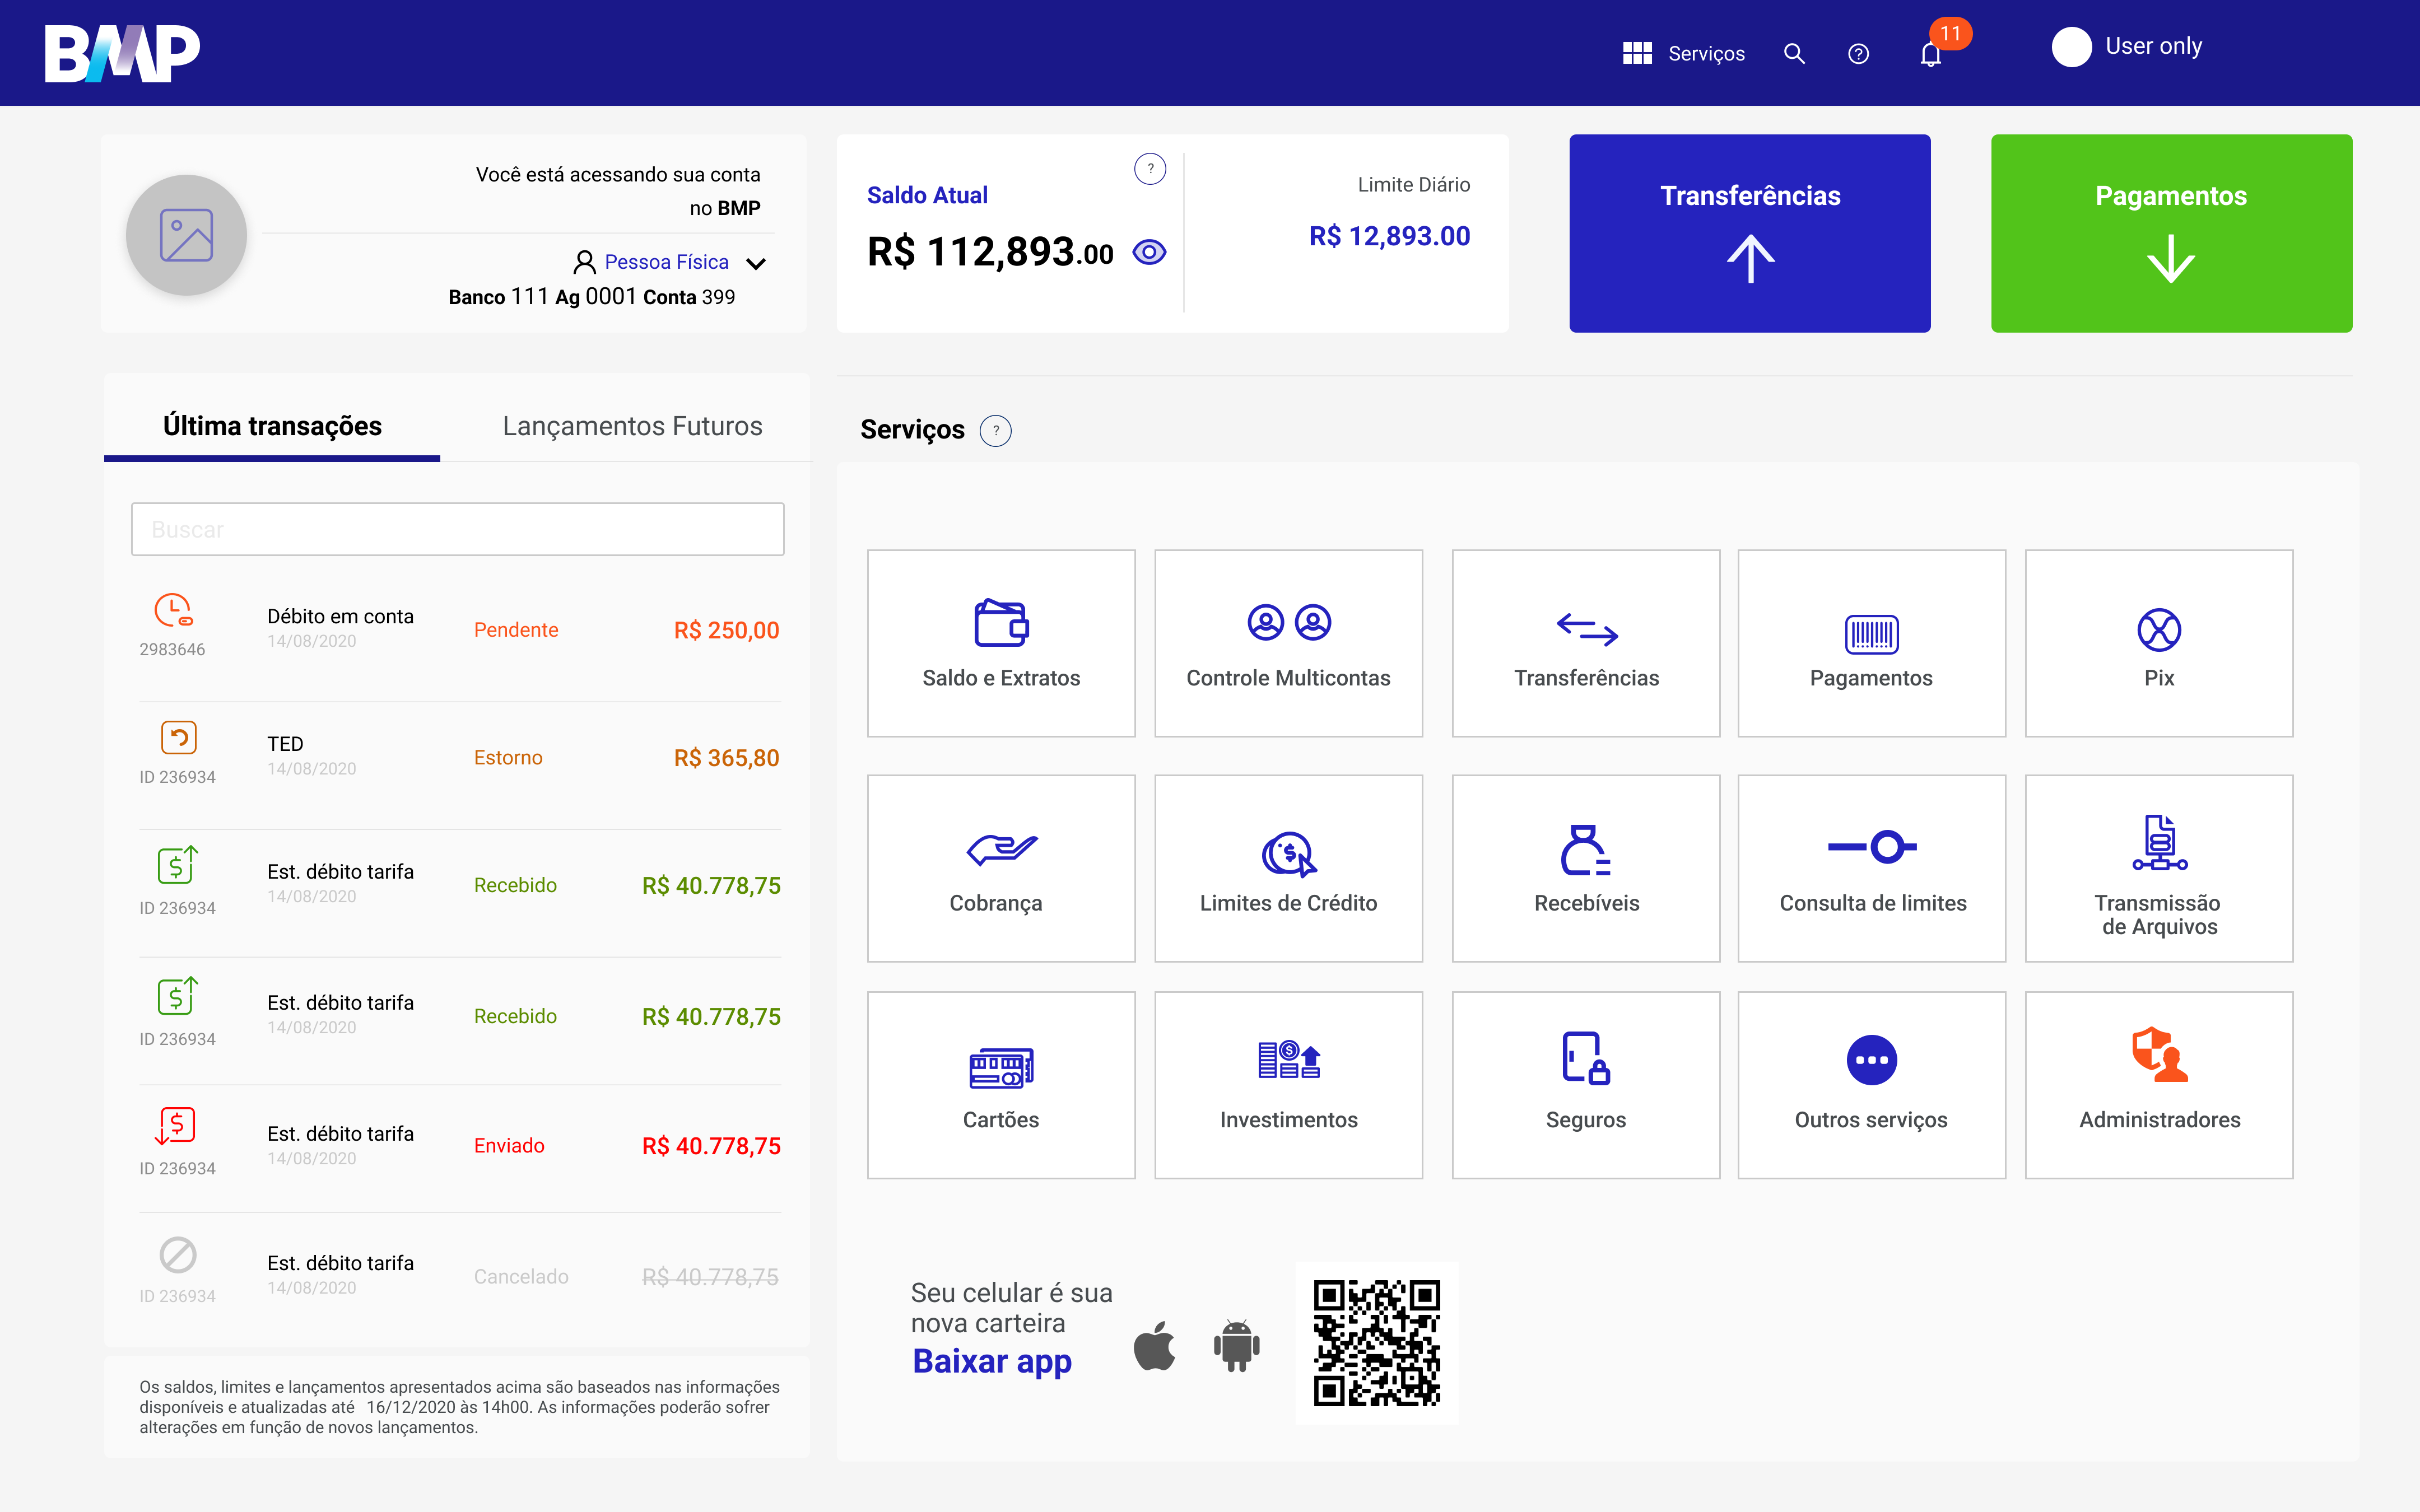This screenshot has height=1512, width=2420.
Task: Open Administradores
Action: 2158,1085
